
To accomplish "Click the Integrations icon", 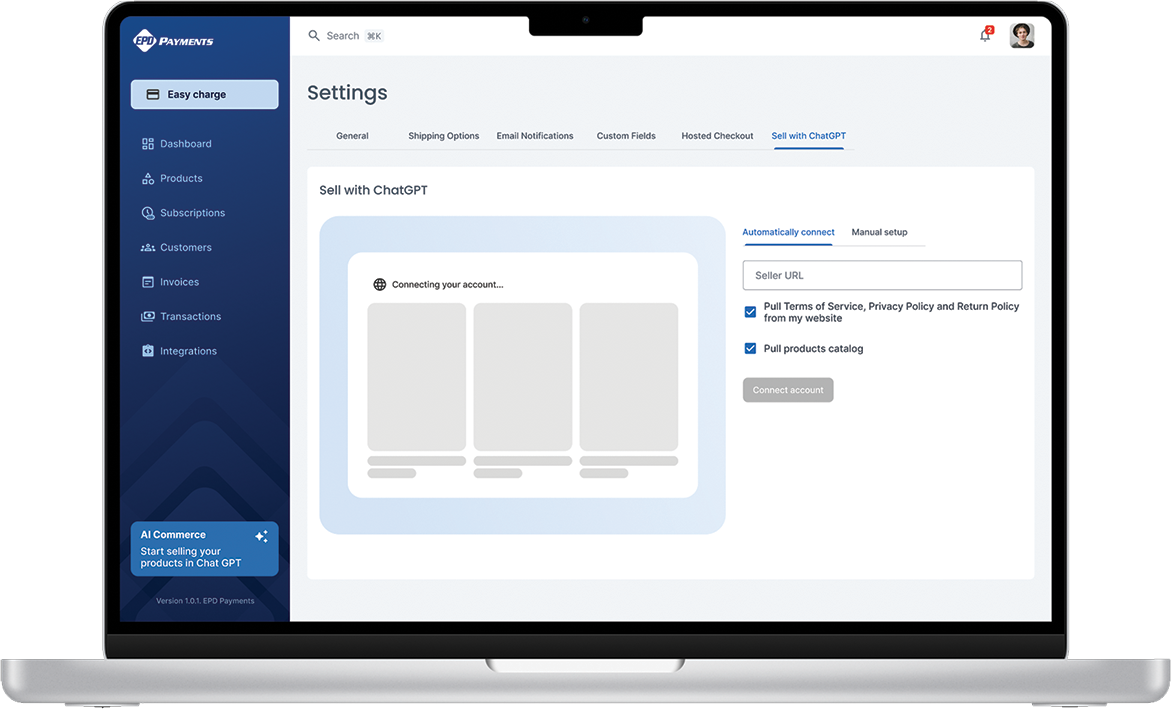I will 148,351.
